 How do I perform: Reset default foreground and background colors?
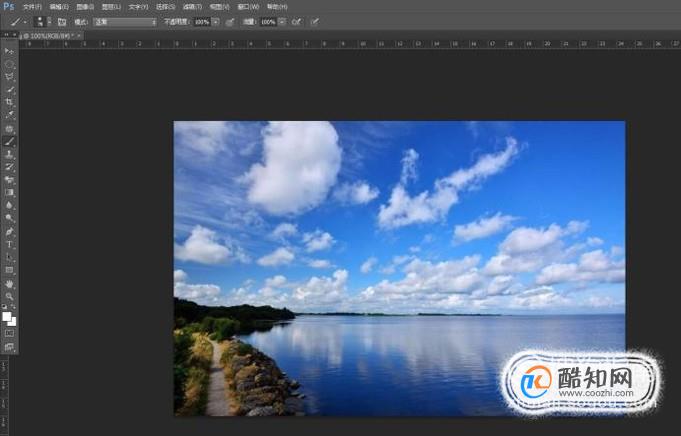[x=4, y=307]
